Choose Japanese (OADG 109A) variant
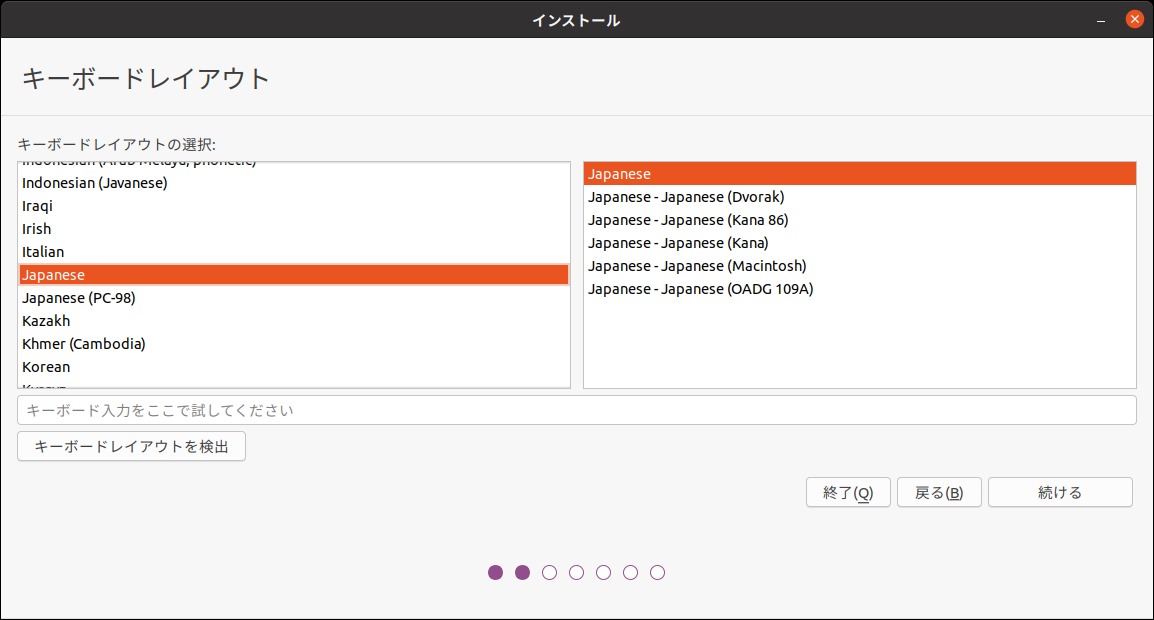This screenshot has height=620, width=1154. click(x=860, y=289)
